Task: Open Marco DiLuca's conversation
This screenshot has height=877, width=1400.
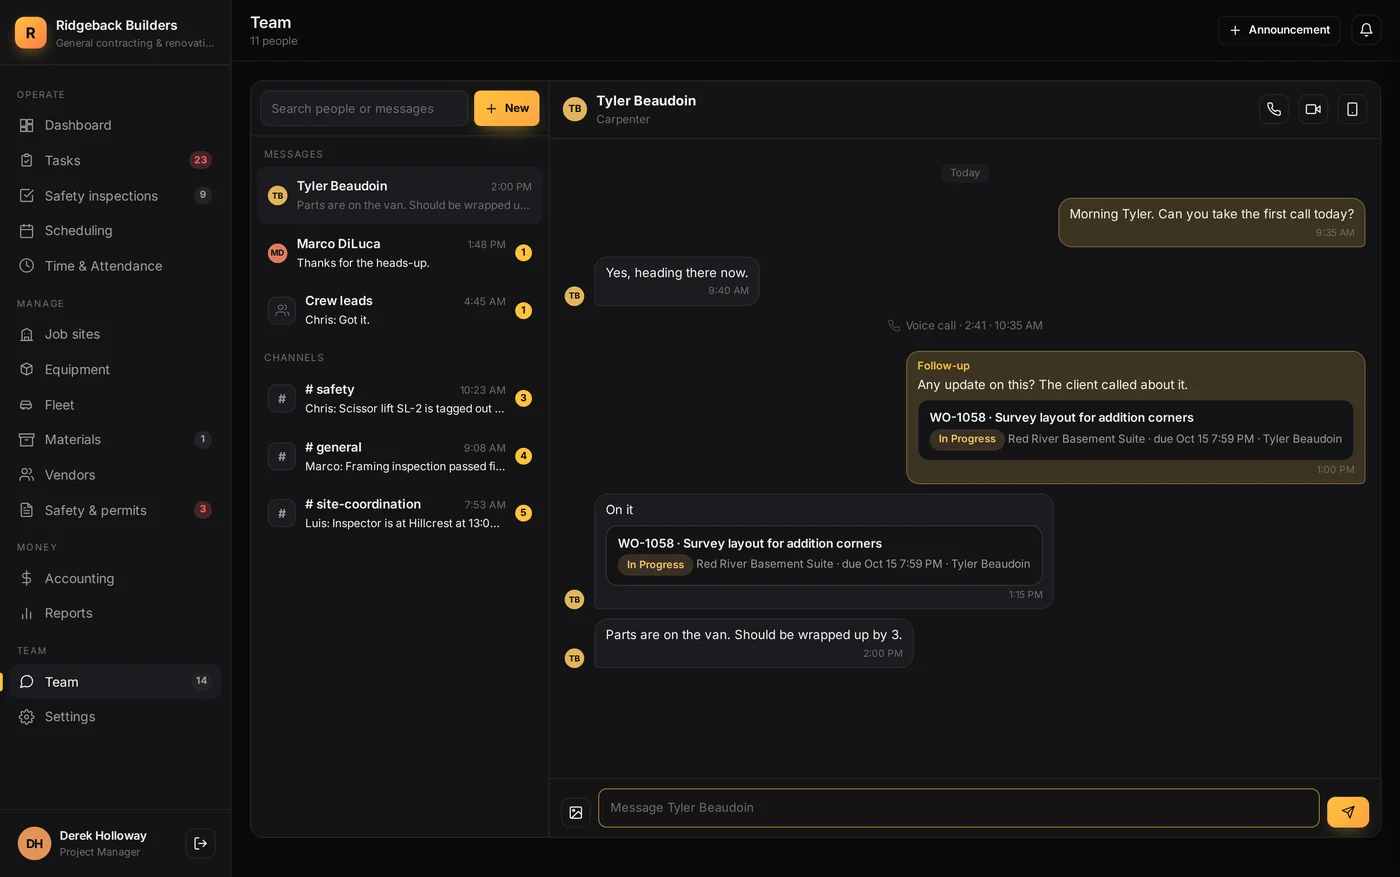Action: [x=400, y=253]
